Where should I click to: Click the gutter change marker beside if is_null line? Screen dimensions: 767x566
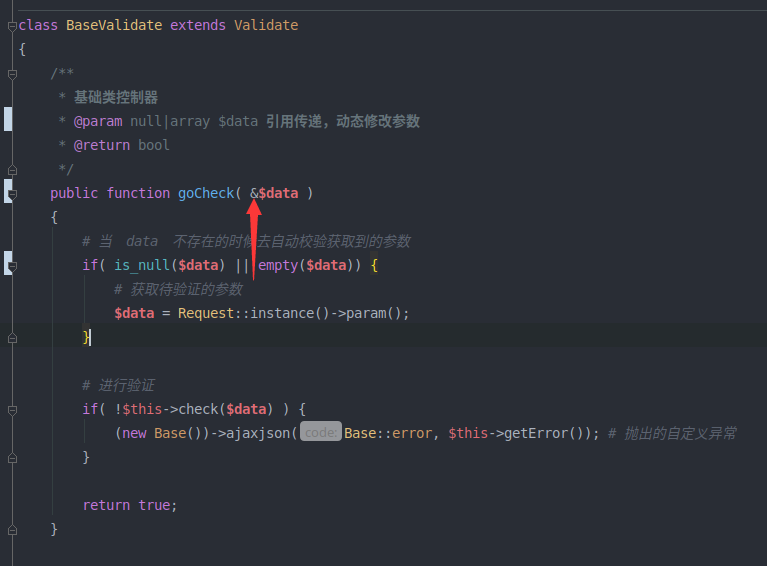7,263
